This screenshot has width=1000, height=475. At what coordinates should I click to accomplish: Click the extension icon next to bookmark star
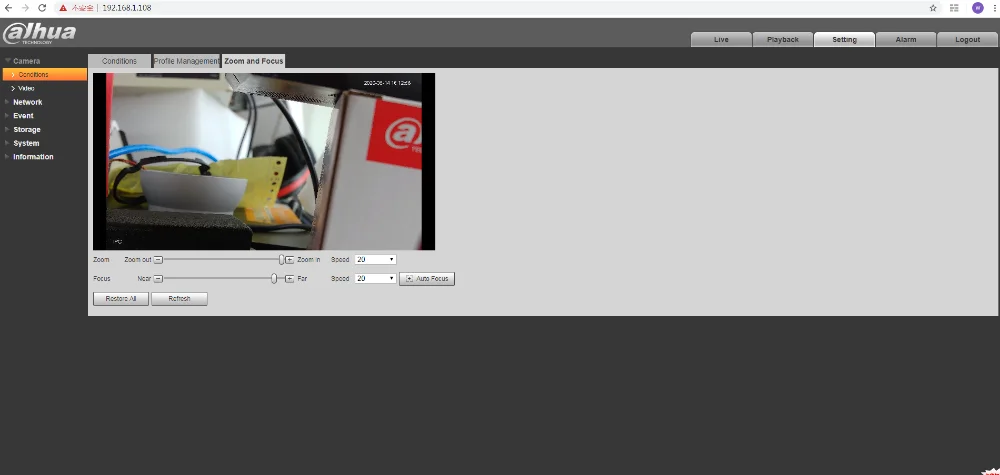954,8
